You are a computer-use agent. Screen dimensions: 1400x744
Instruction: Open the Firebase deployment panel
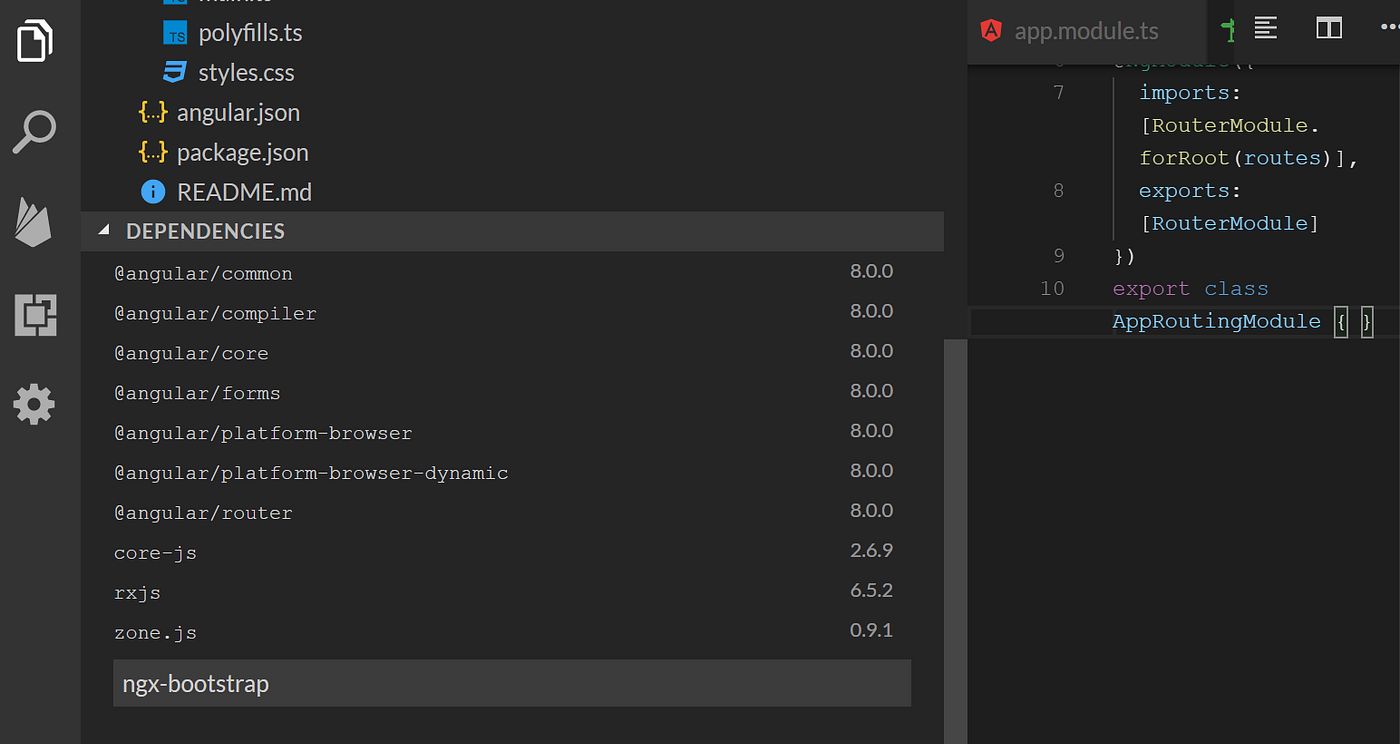pos(35,222)
